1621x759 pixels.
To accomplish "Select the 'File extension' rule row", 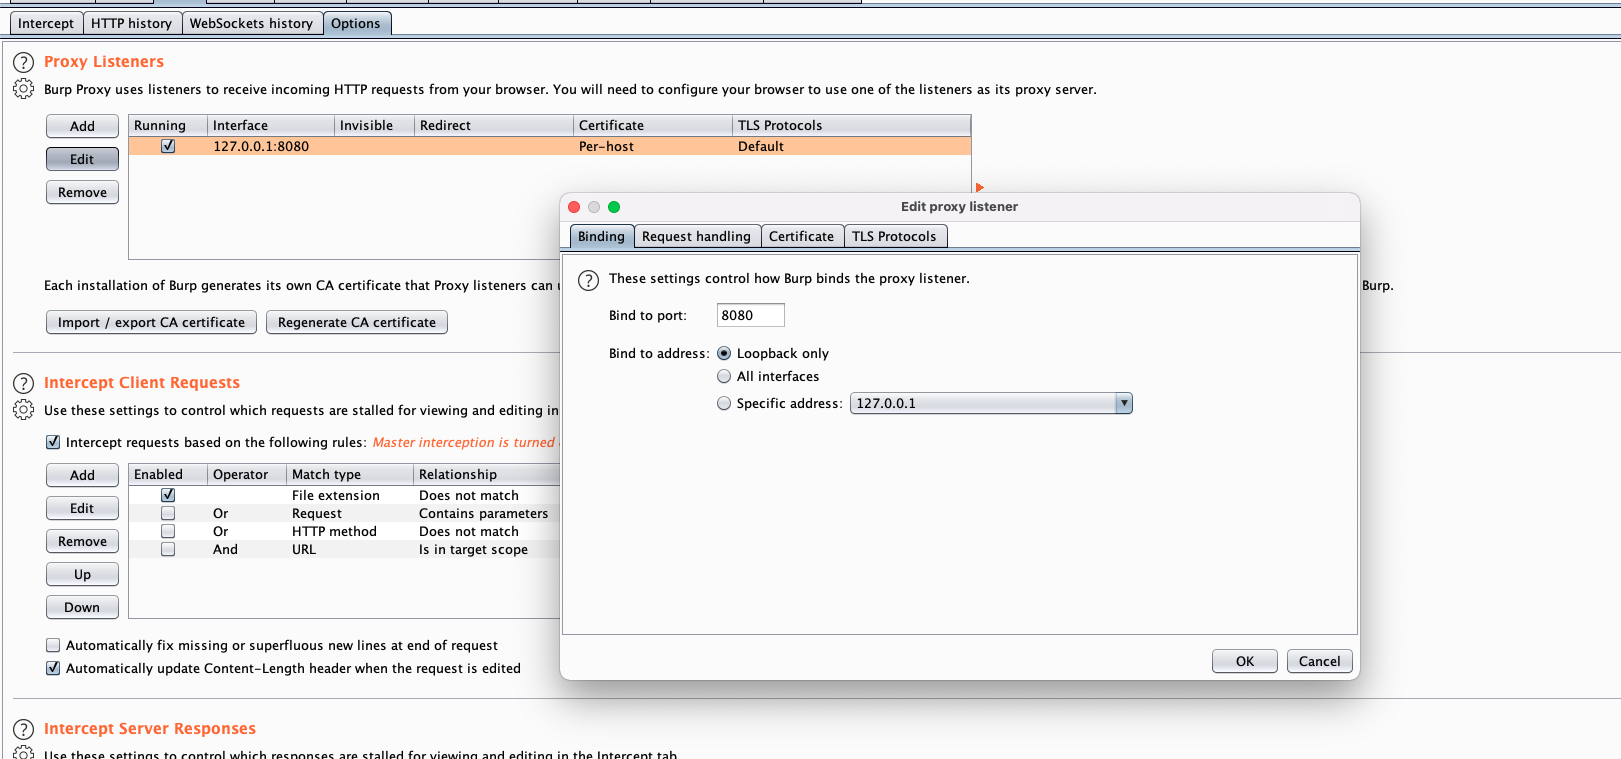I will (x=344, y=495).
